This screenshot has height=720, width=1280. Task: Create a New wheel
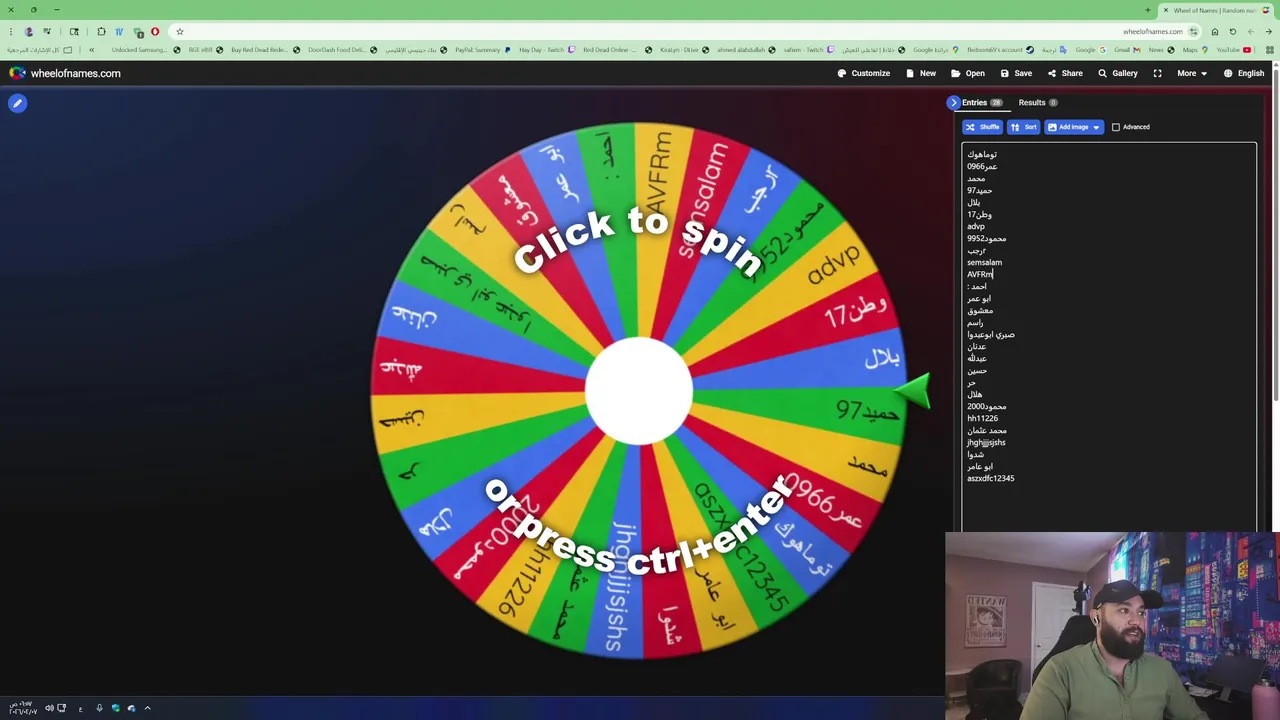[x=921, y=73]
